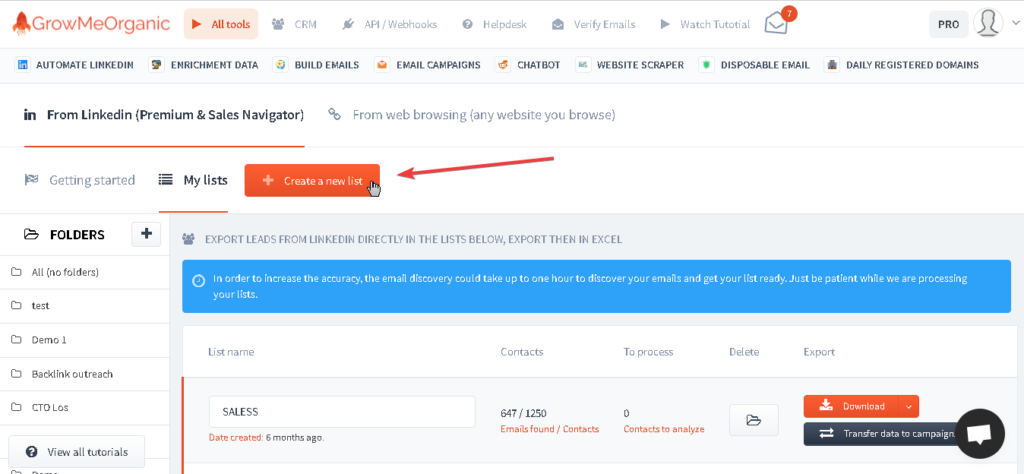Click the Contacts column header
This screenshot has height=474, width=1024.
(522, 352)
